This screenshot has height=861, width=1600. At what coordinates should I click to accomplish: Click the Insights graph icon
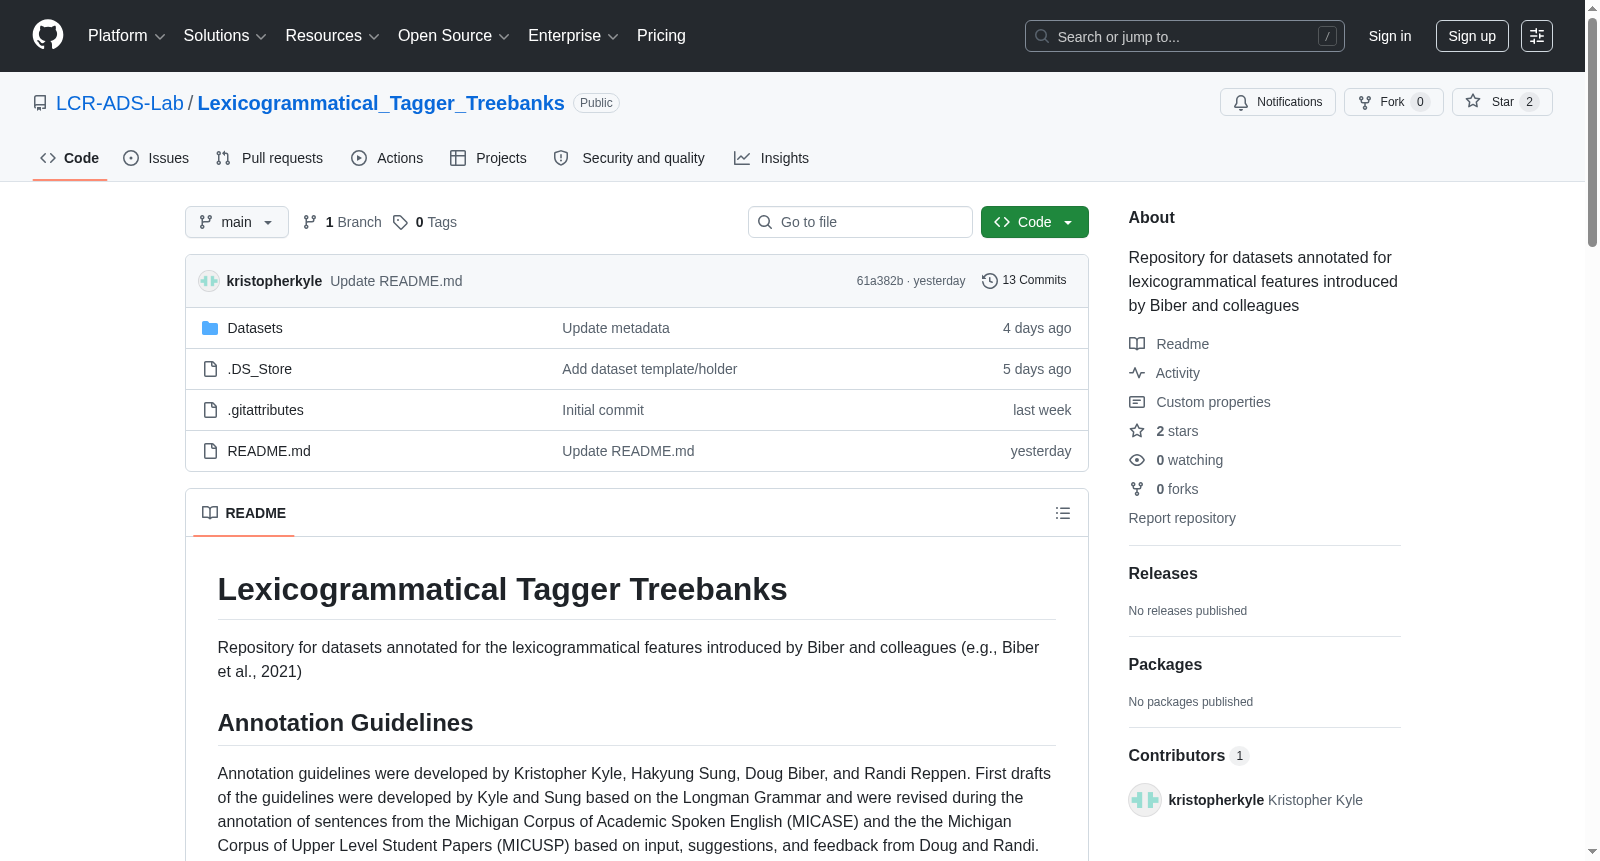coord(742,158)
